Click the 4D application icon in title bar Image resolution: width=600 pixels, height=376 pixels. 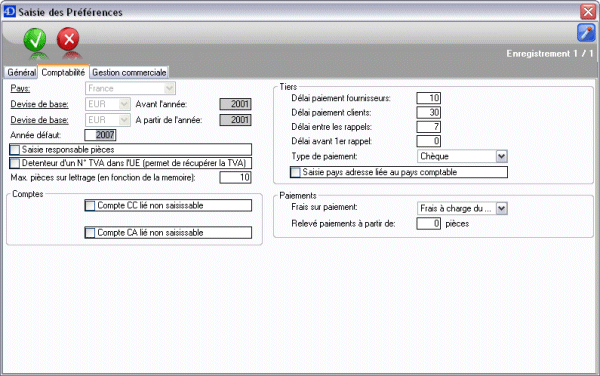9,11
